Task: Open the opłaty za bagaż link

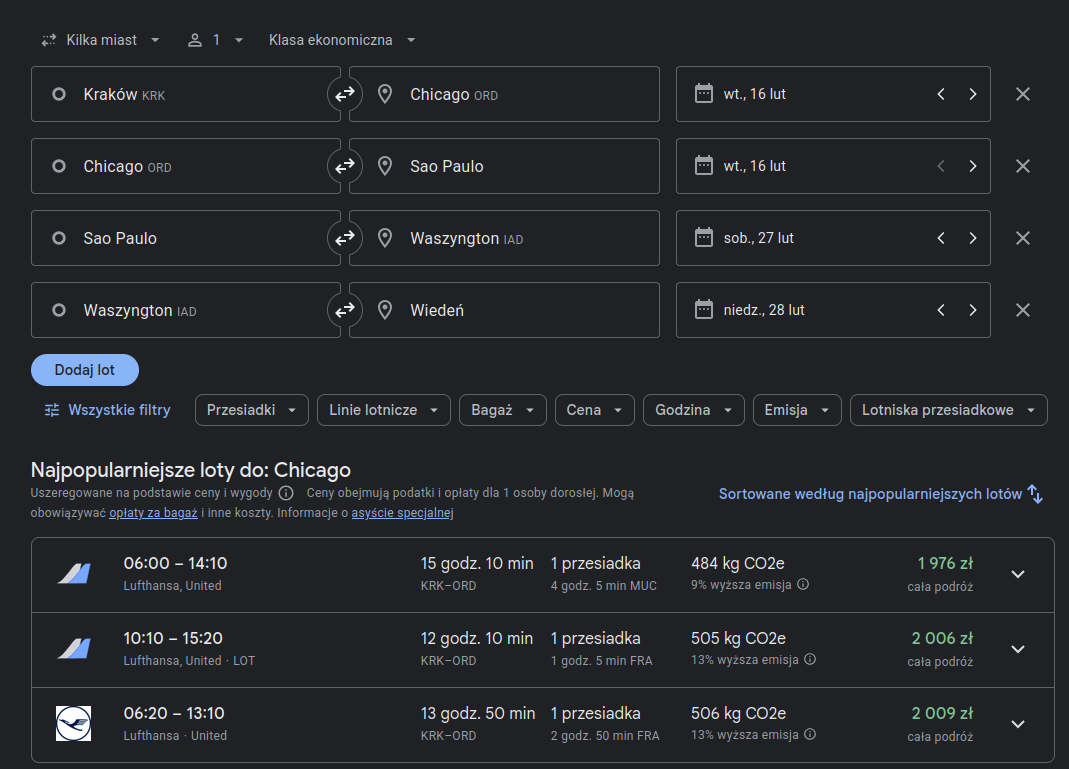Action: 153,513
